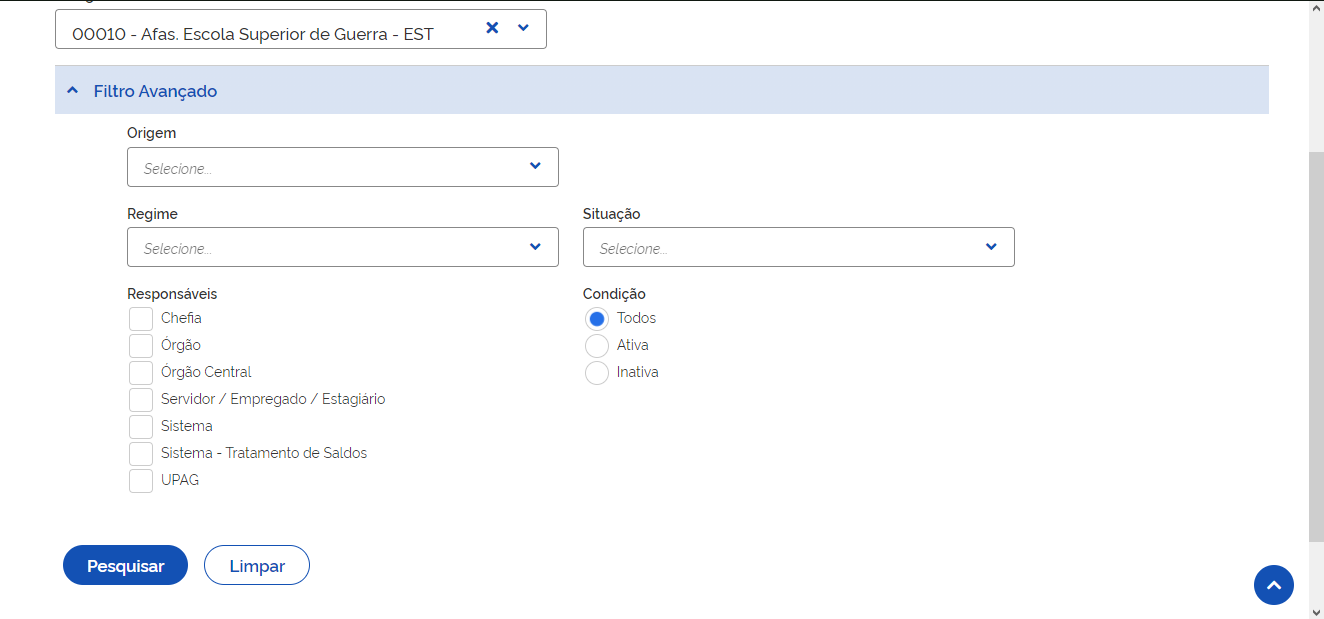Check the Chefia checkbox
This screenshot has width=1324, height=619.
(141, 318)
